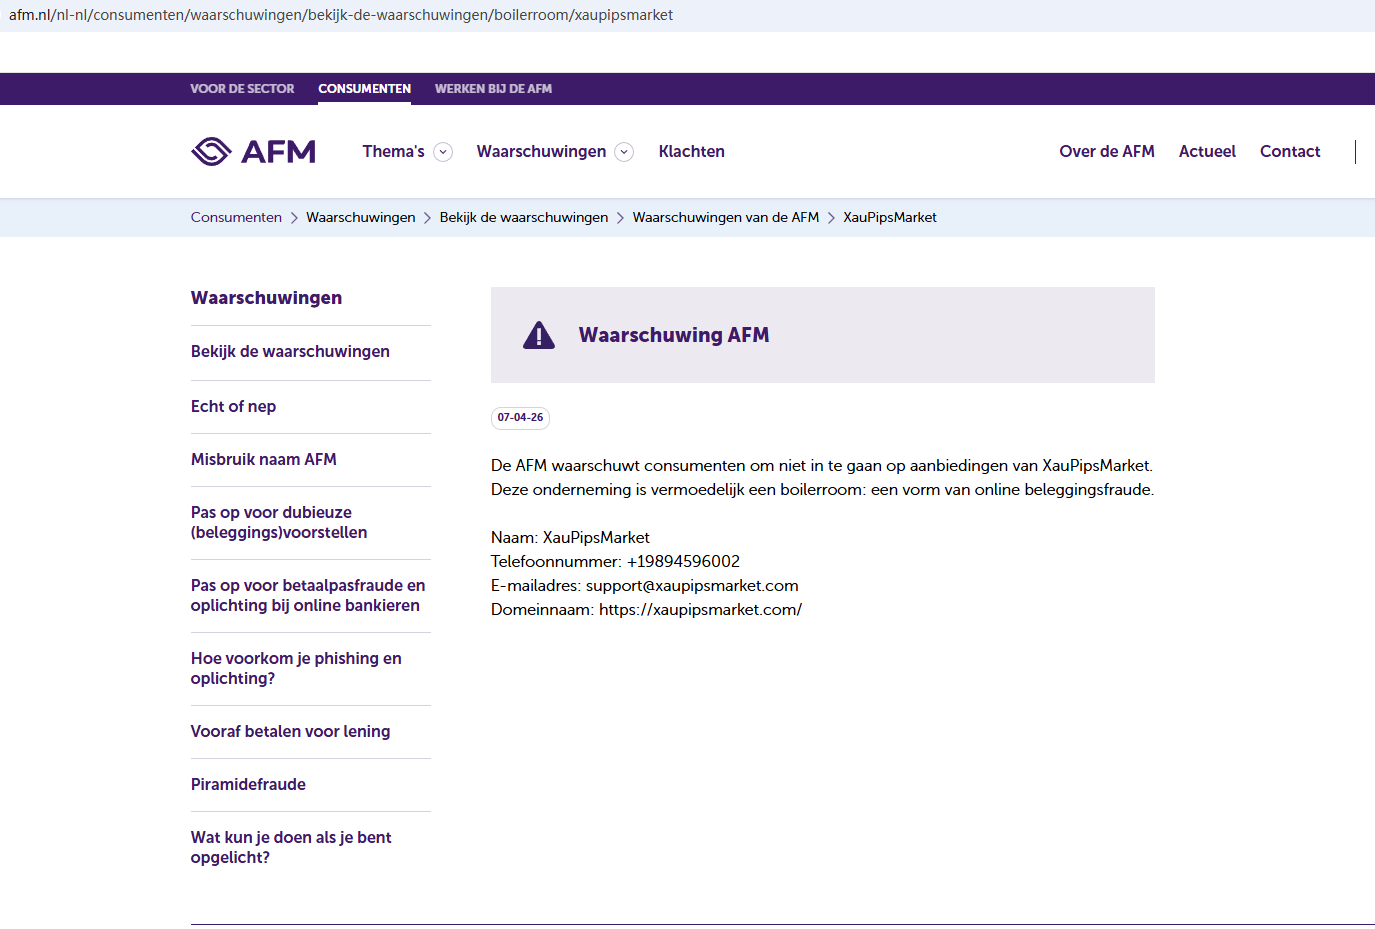
Task: Expand the Thema's dropdown chevron
Action: point(443,152)
